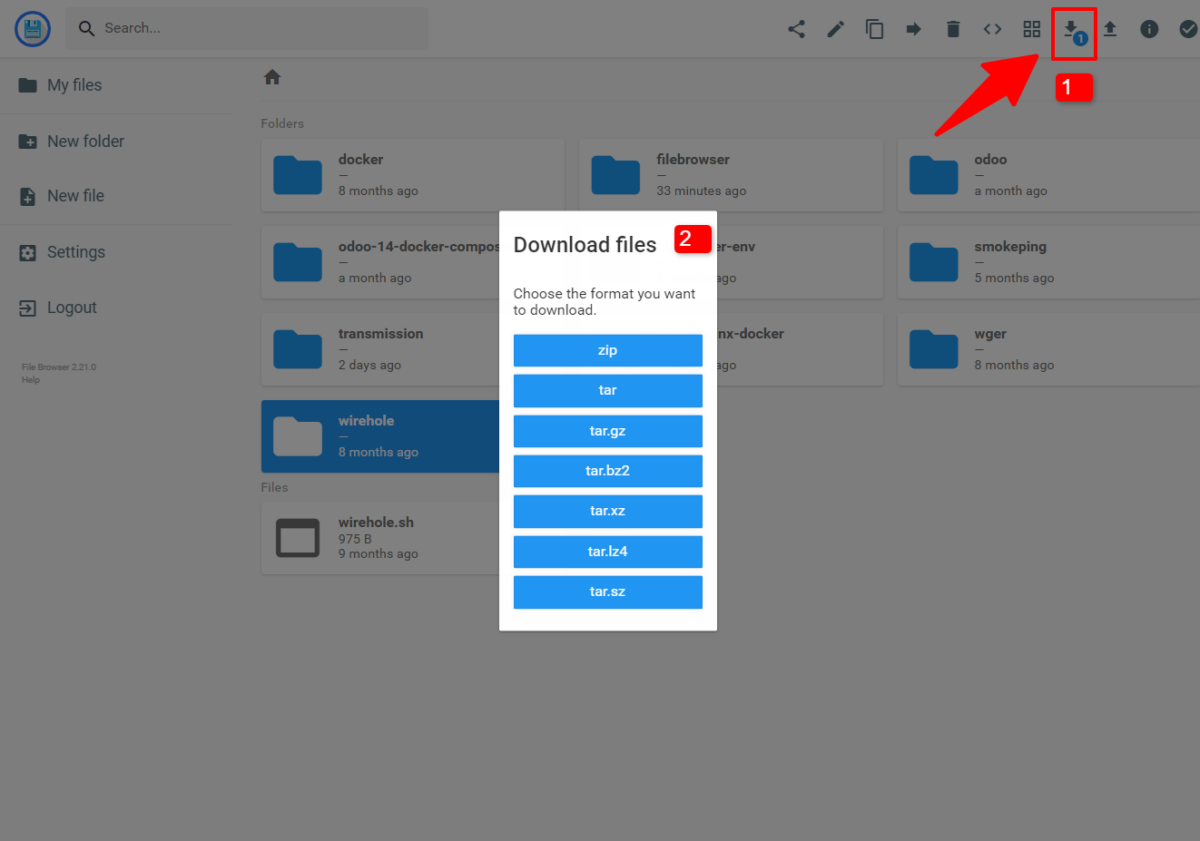Choose the tar.gz download format

click(x=607, y=431)
